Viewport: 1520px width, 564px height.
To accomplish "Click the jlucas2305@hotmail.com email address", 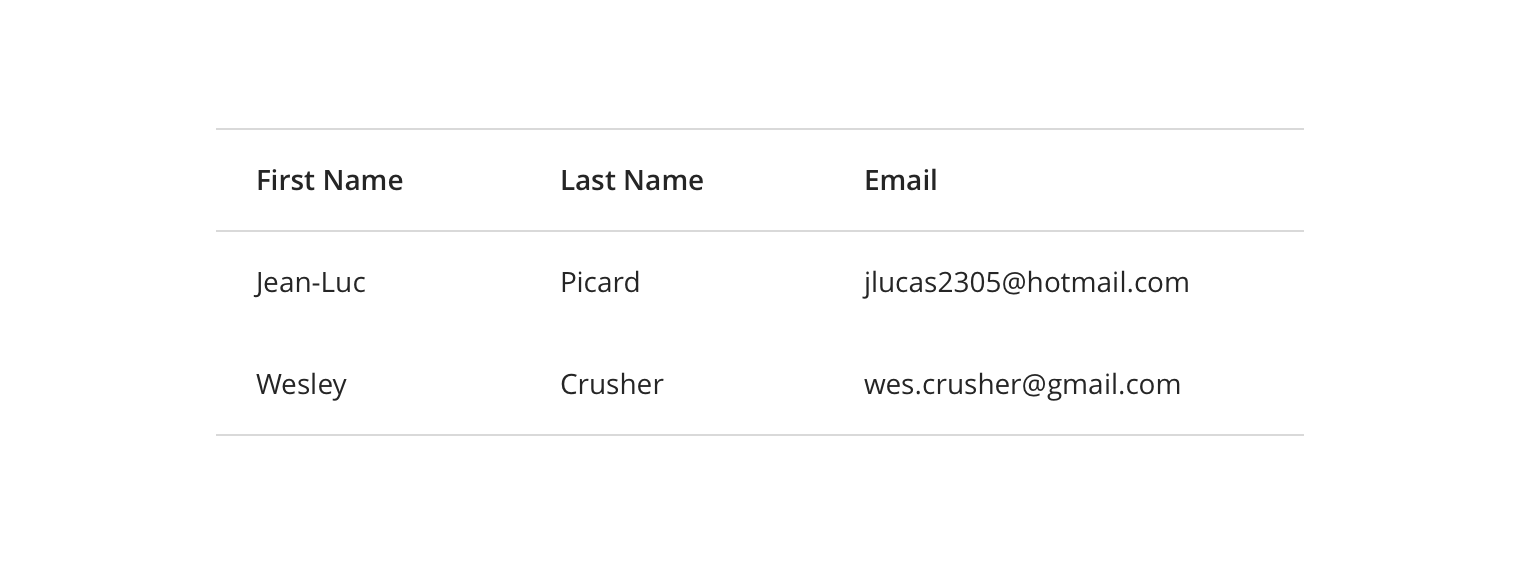I will (x=1026, y=282).
